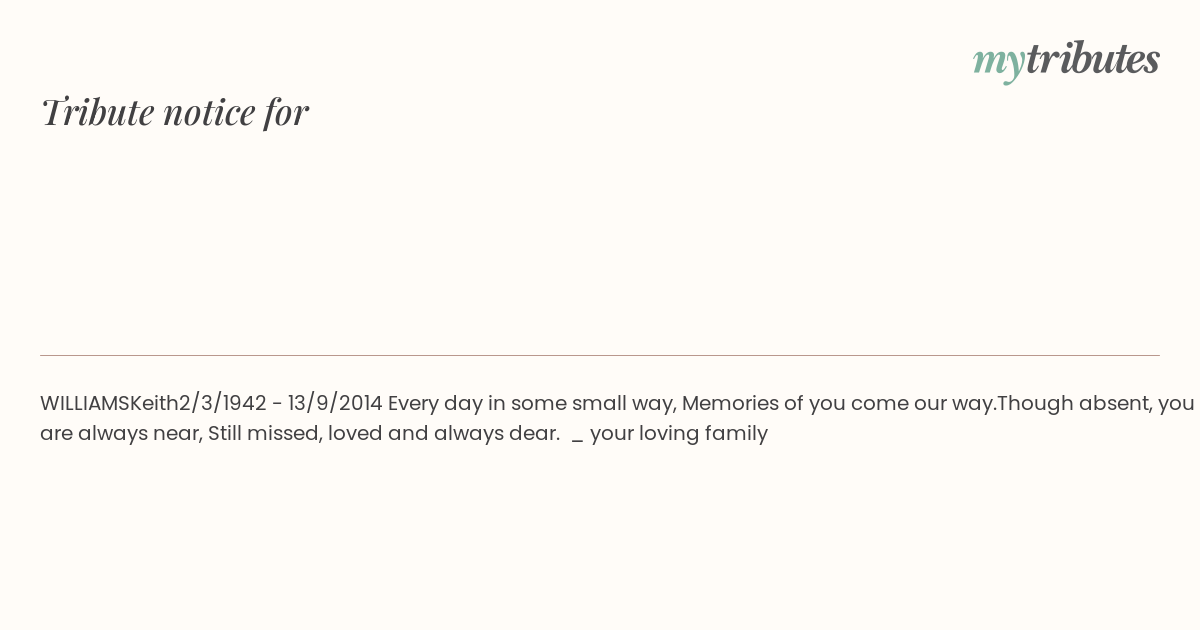Click the death date 13/9/2014
Screen dimensions: 1200x630
coord(335,403)
